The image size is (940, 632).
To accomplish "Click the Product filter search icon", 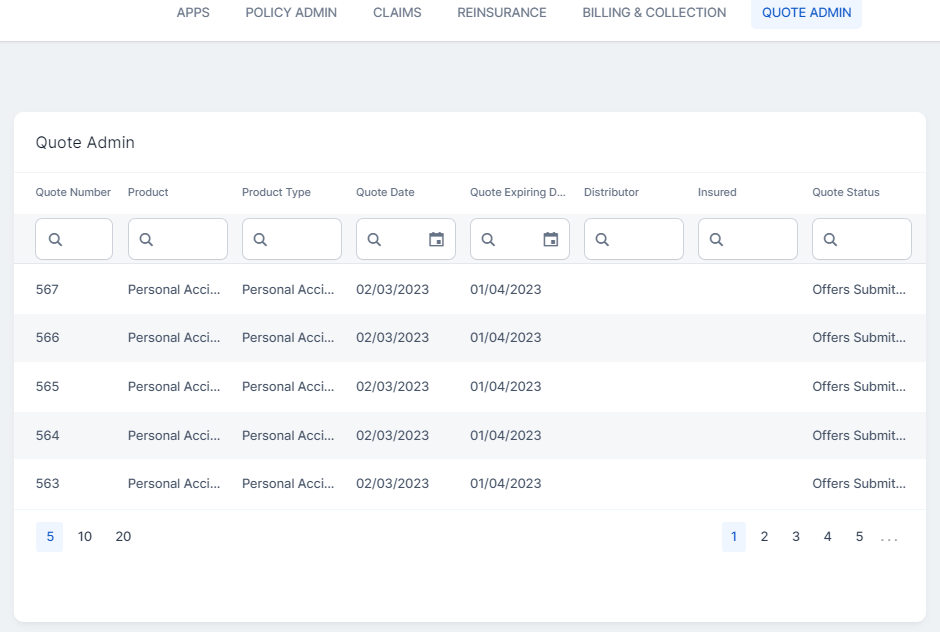I will point(146,240).
